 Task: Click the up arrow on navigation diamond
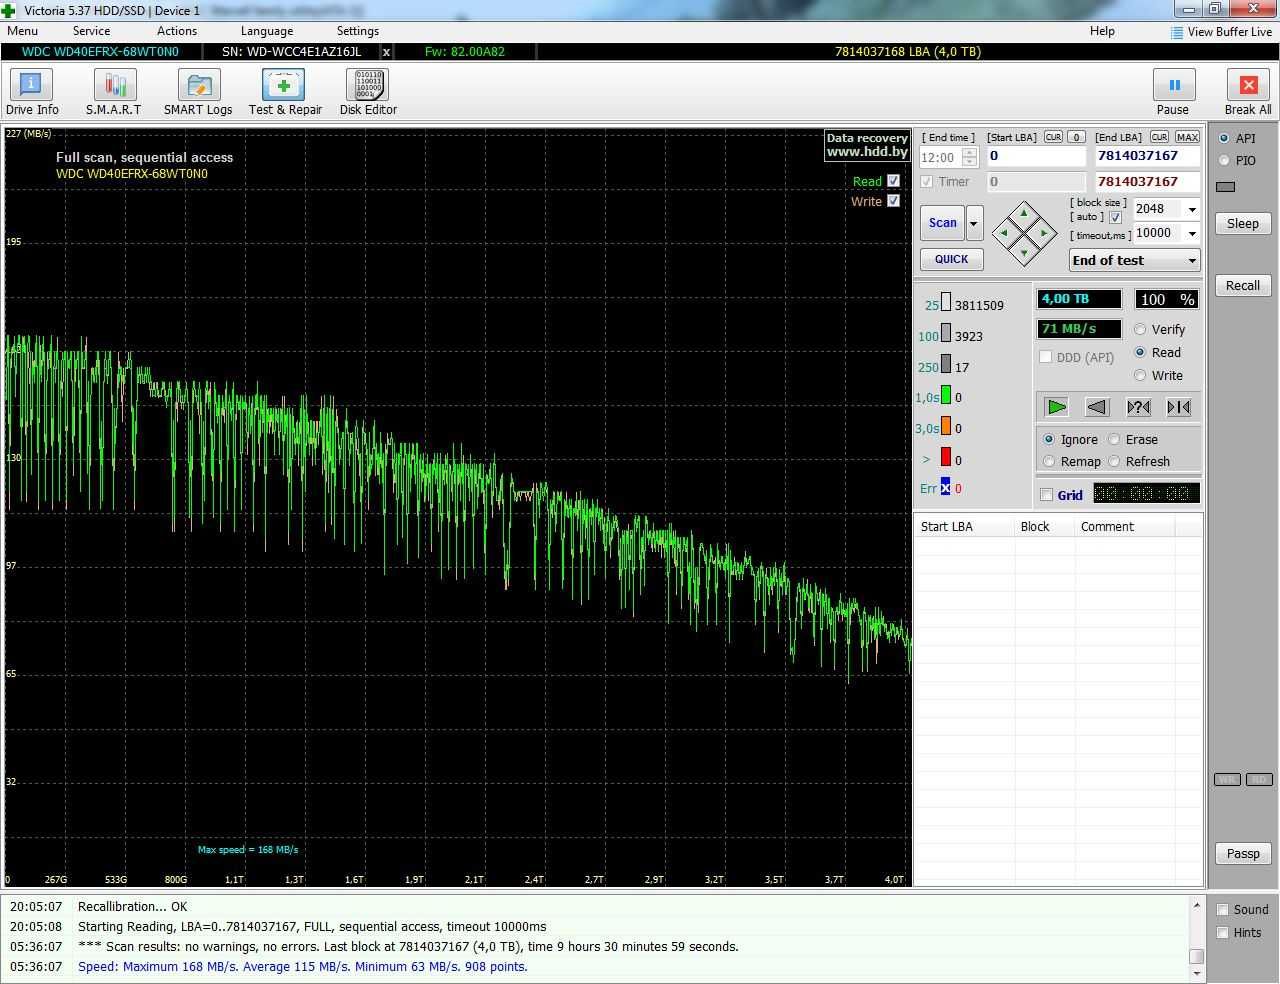(1024, 214)
